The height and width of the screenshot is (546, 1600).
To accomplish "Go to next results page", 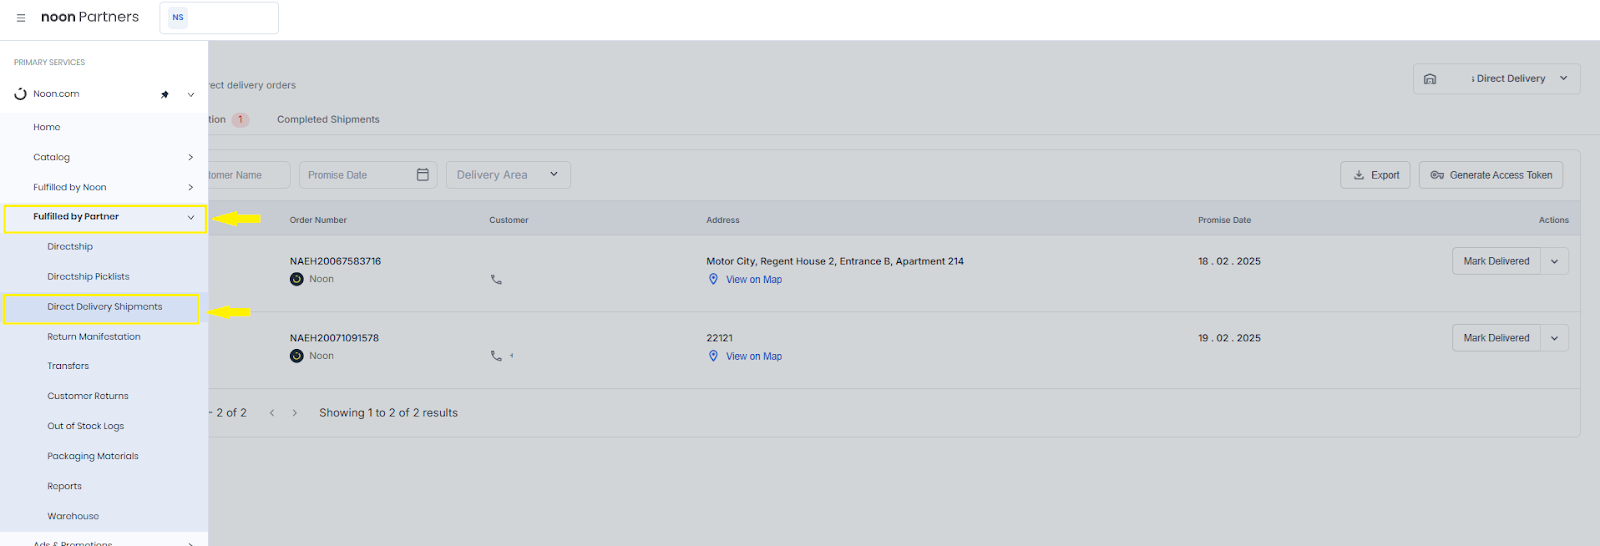I will coord(295,413).
